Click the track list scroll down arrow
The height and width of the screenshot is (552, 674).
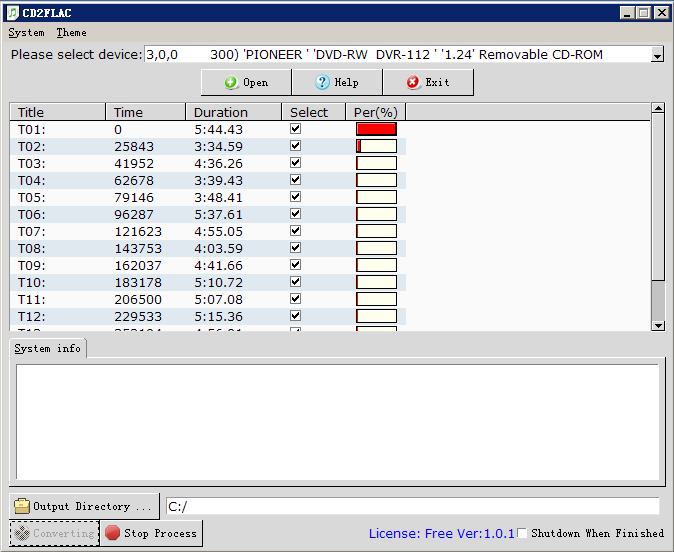[658, 325]
